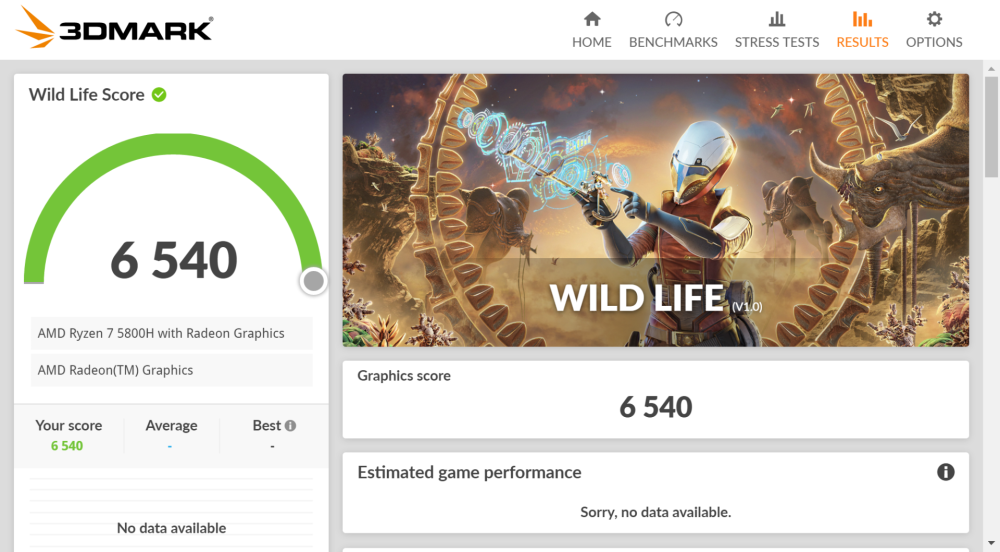Image resolution: width=1000 pixels, height=552 pixels.
Task: Click the gray knob on score gauge
Action: pos(314,281)
